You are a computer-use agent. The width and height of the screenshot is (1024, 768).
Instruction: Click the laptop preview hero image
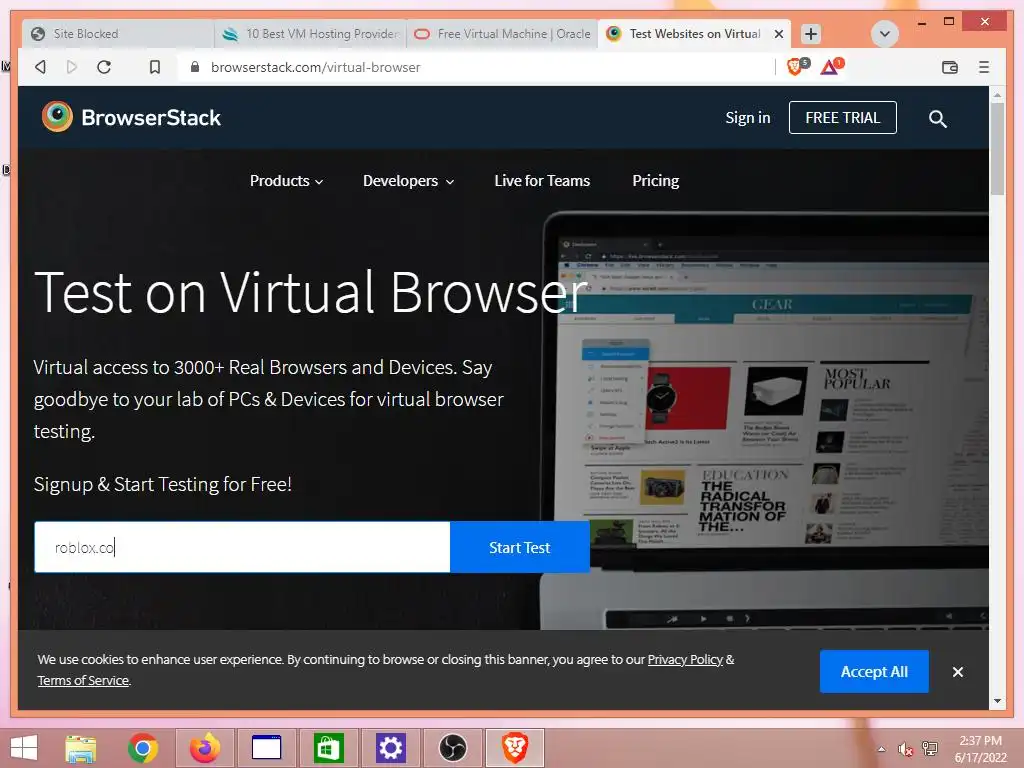tap(765, 420)
